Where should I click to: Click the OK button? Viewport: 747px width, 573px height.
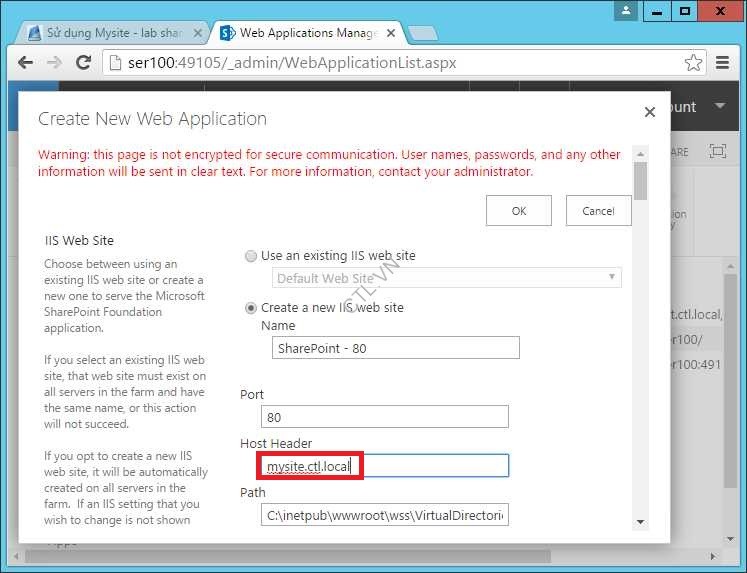(x=519, y=211)
